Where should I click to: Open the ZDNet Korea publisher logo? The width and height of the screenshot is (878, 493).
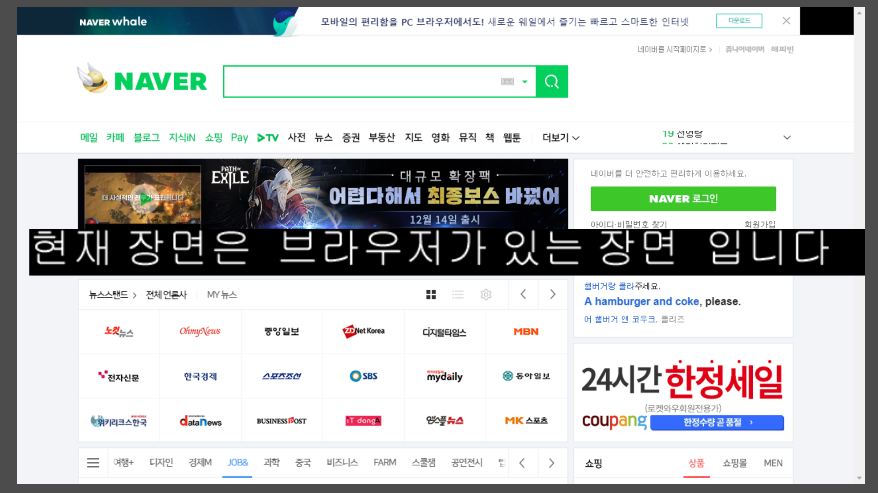point(363,331)
